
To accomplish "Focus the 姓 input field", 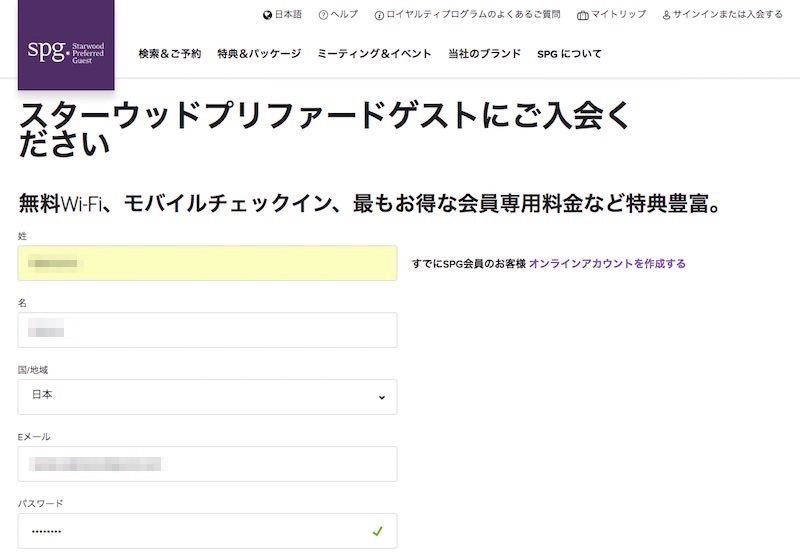I will click(x=208, y=263).
